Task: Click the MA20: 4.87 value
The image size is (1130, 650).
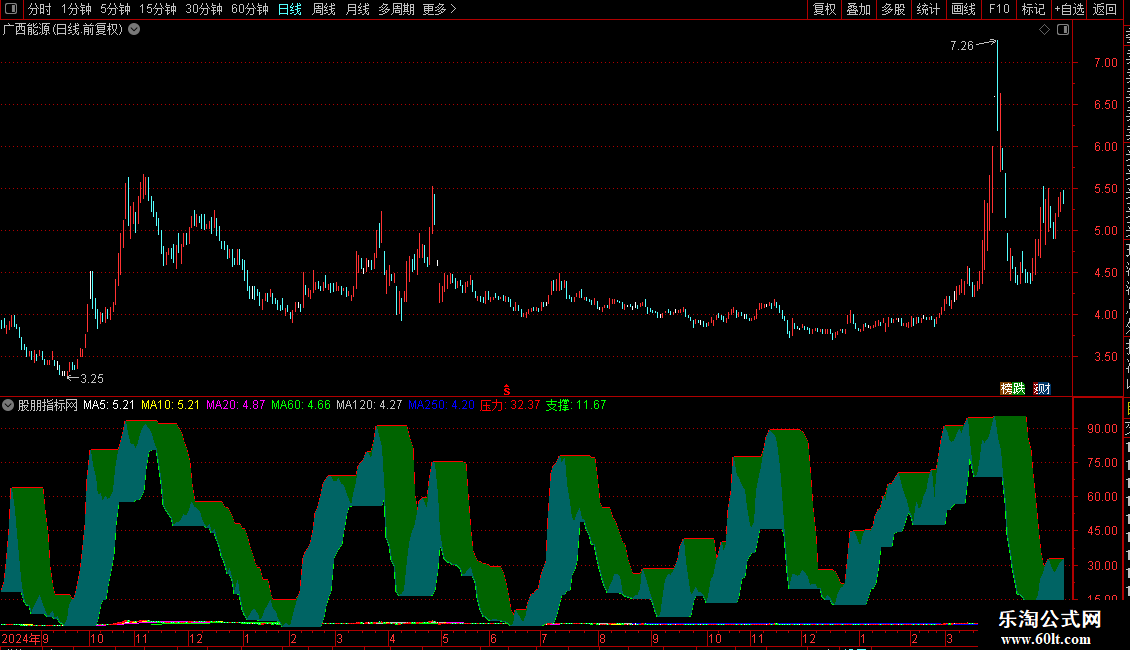Action: click(236, 405)
